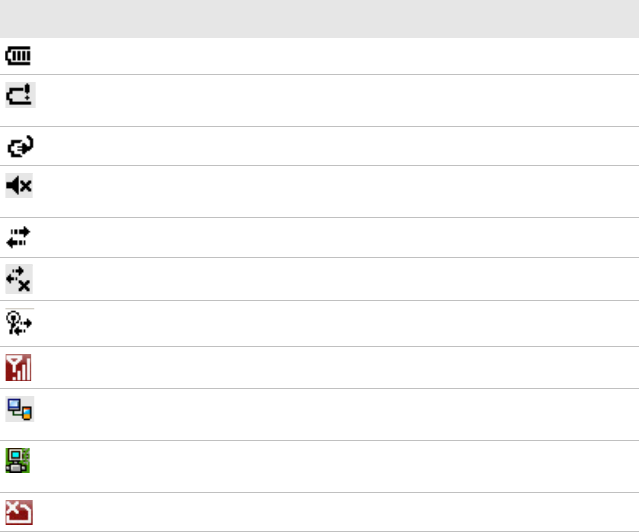Click the red missed-call arrow icon with X
The height and width of the screenshot is (532, 639).
pyautogui.click(x=19, y=512)
